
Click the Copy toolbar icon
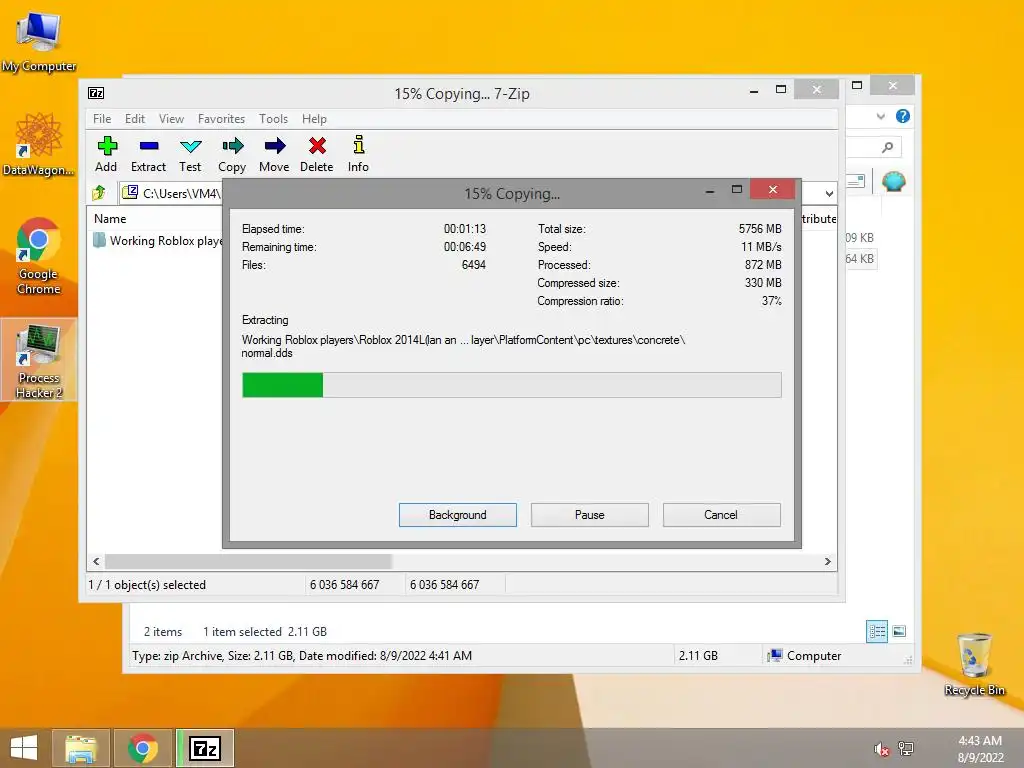pyautogui.click(x=232, y=153)
